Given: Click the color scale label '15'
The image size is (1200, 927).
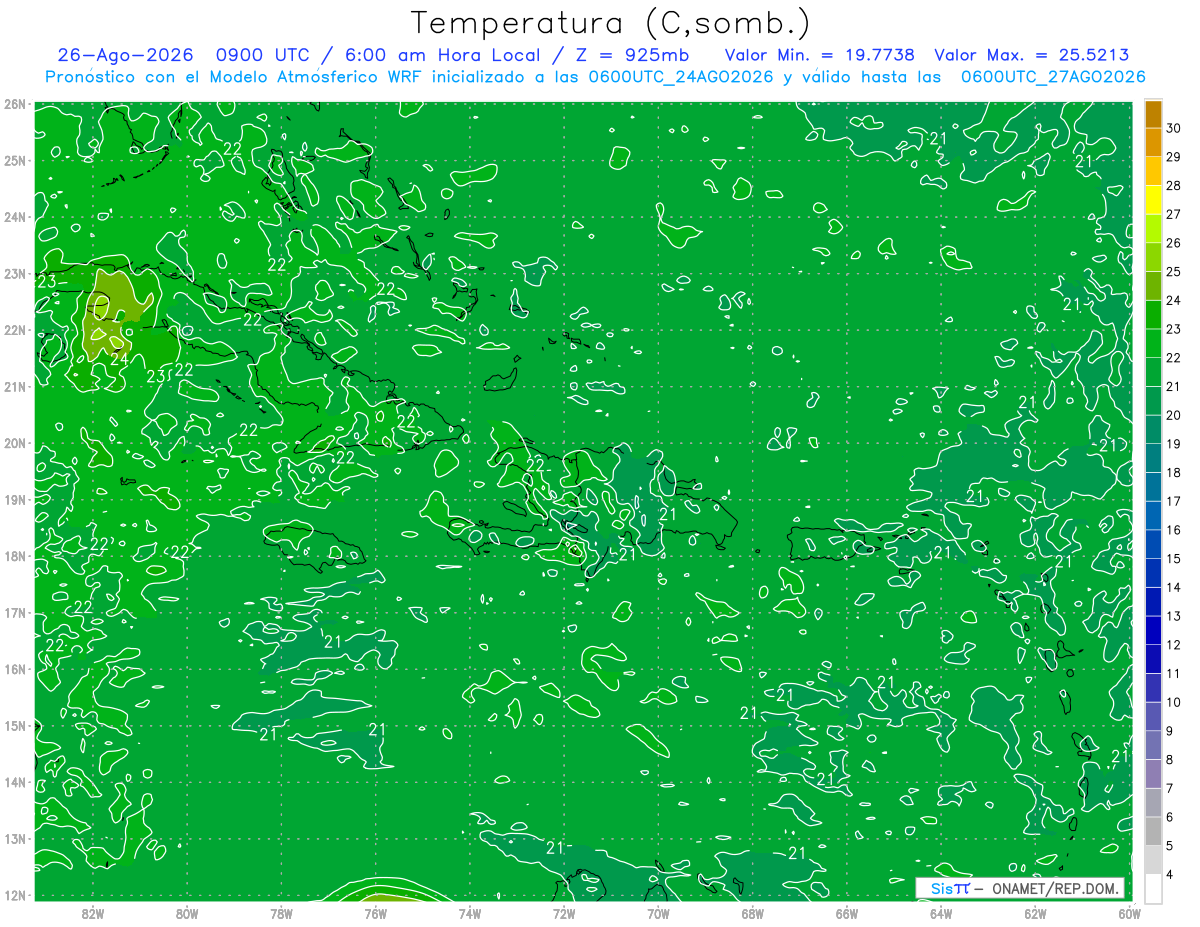Looking at the screenshot, I should tap(1174, 559).
